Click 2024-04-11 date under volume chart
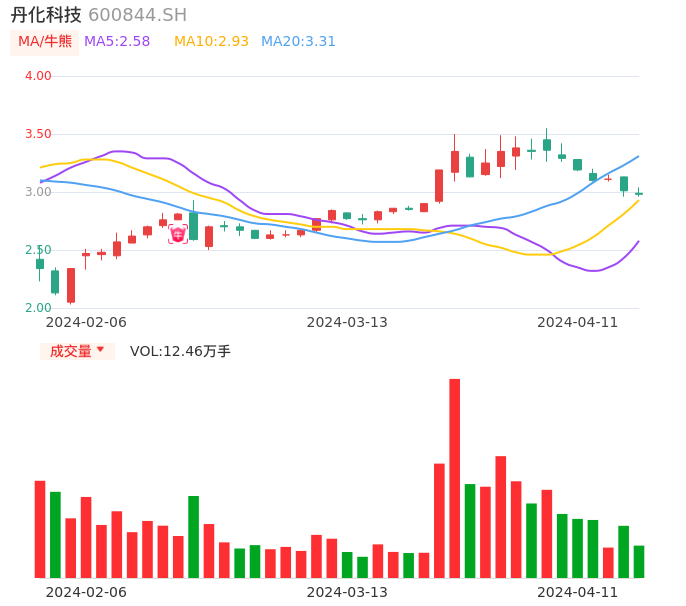This screenshot has width=686, height=606. (x=578, y=592)
